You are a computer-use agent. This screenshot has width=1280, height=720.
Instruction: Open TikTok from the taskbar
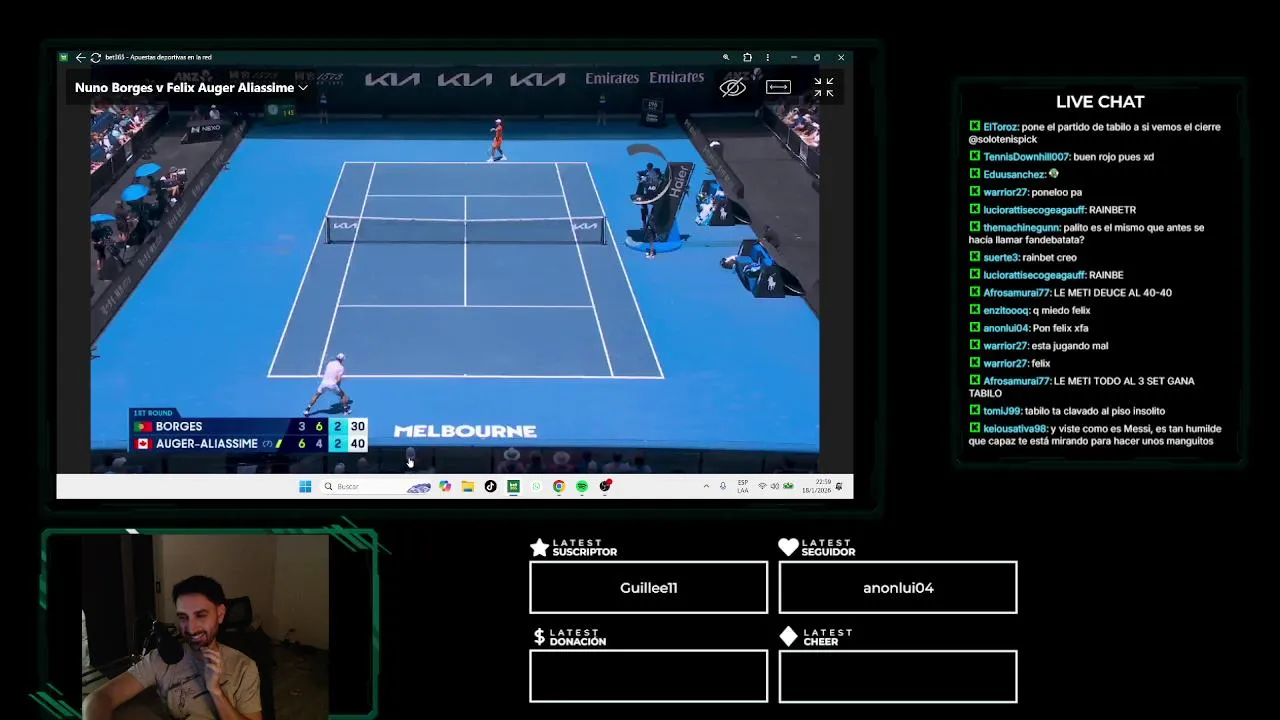pos(490,486)
